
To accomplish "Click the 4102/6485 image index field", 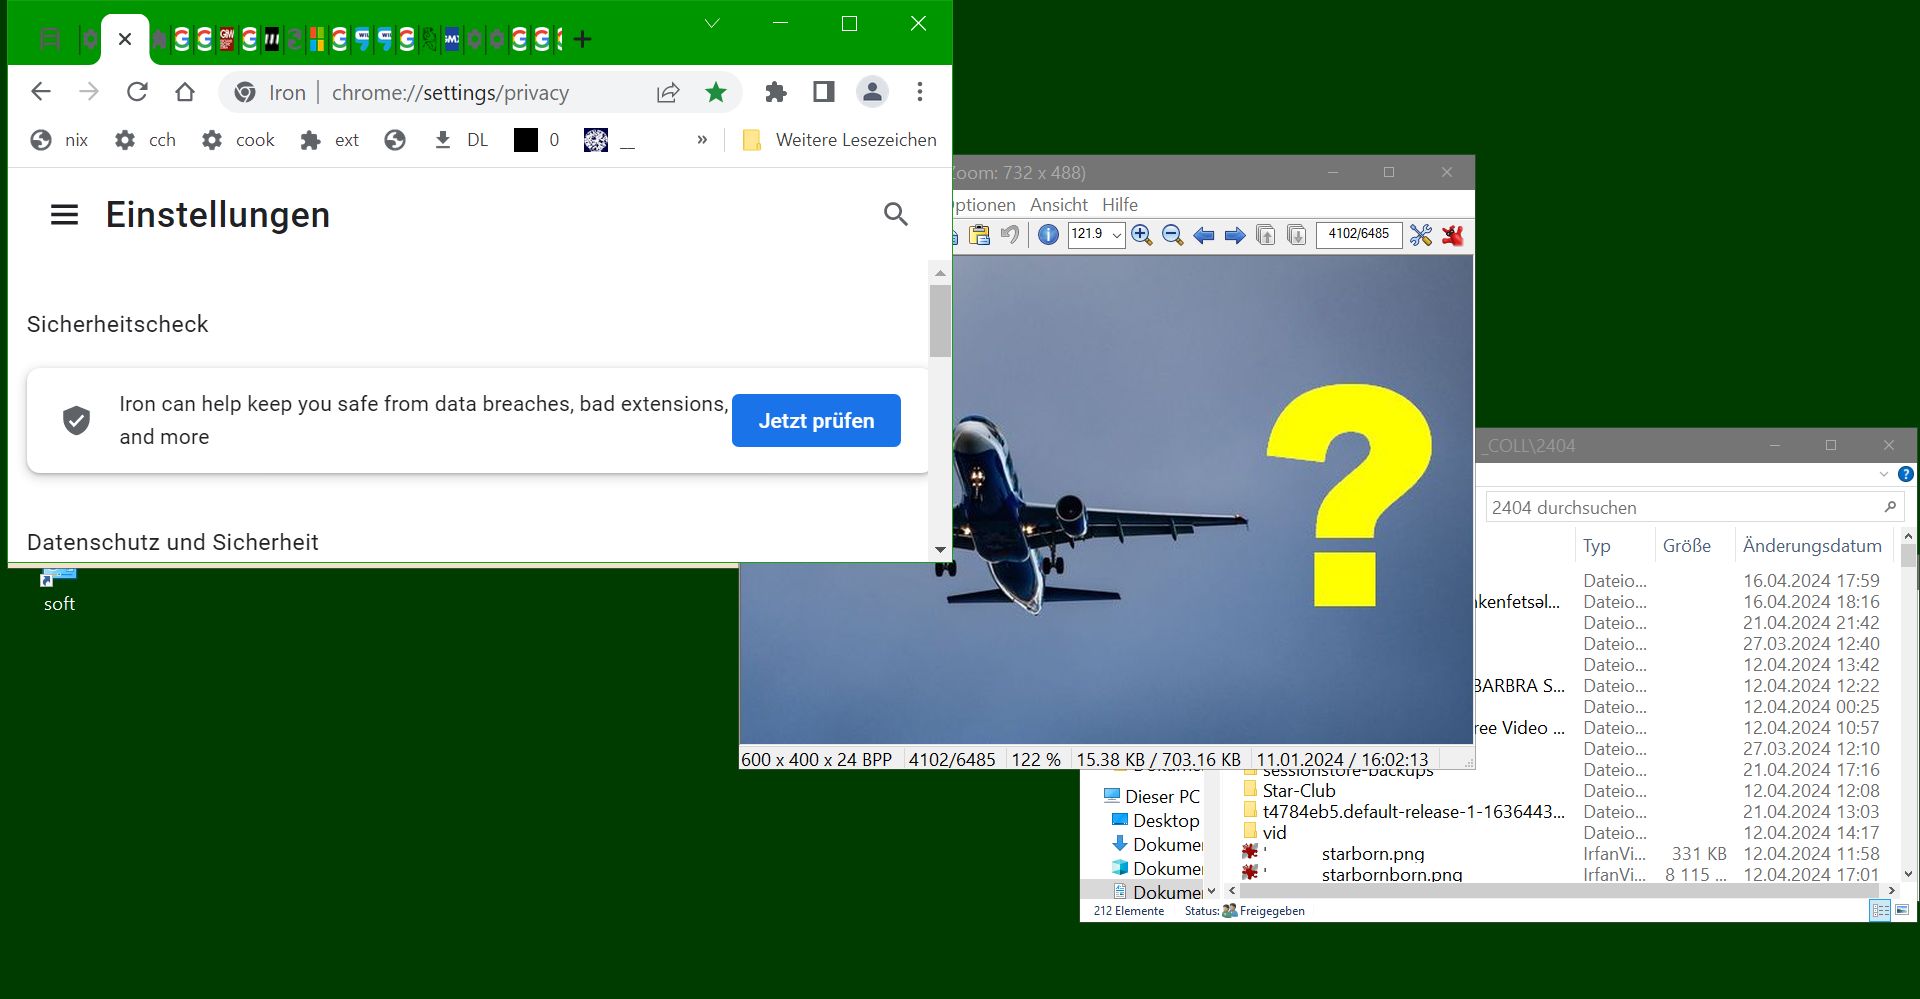I will (1359, 235).
